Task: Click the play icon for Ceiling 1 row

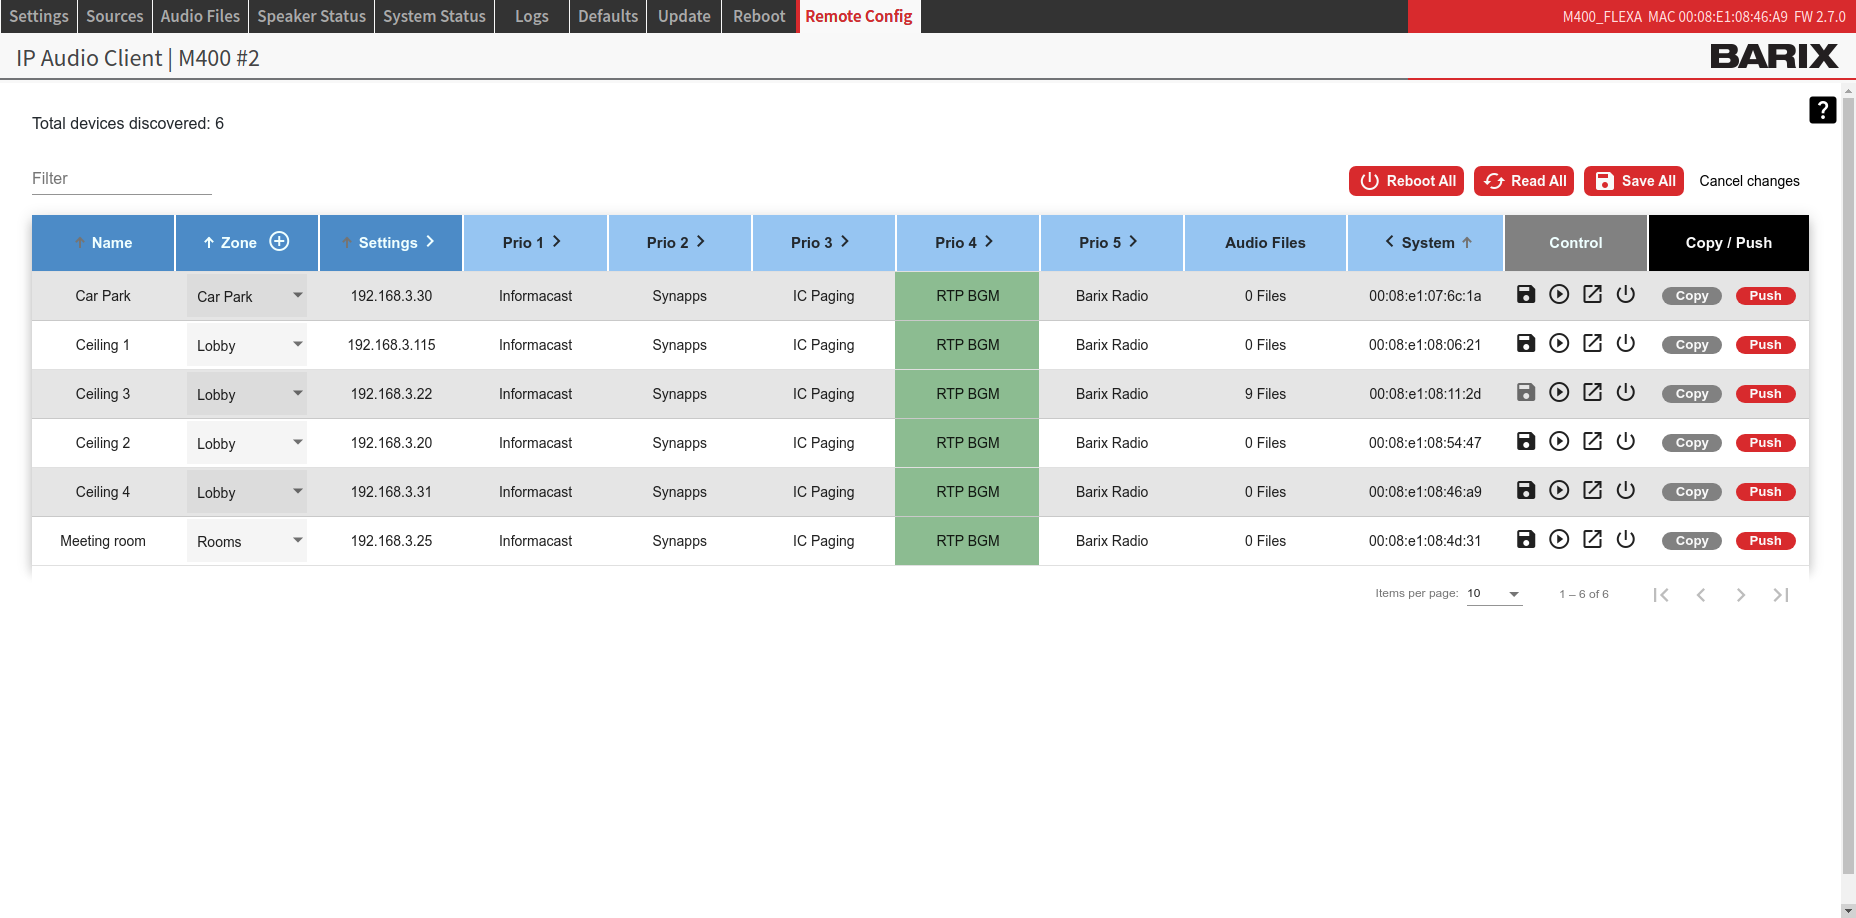Action: (x=1559, y=343)
